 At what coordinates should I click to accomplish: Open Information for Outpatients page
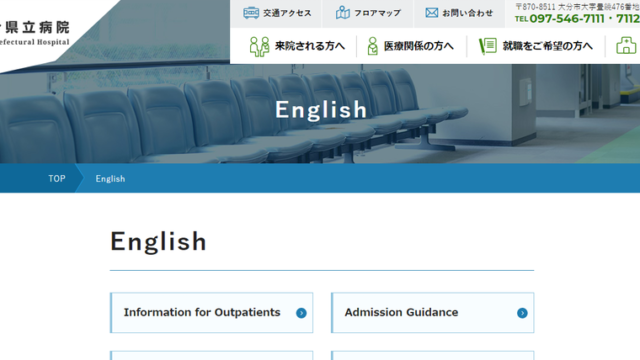point(211,313)
